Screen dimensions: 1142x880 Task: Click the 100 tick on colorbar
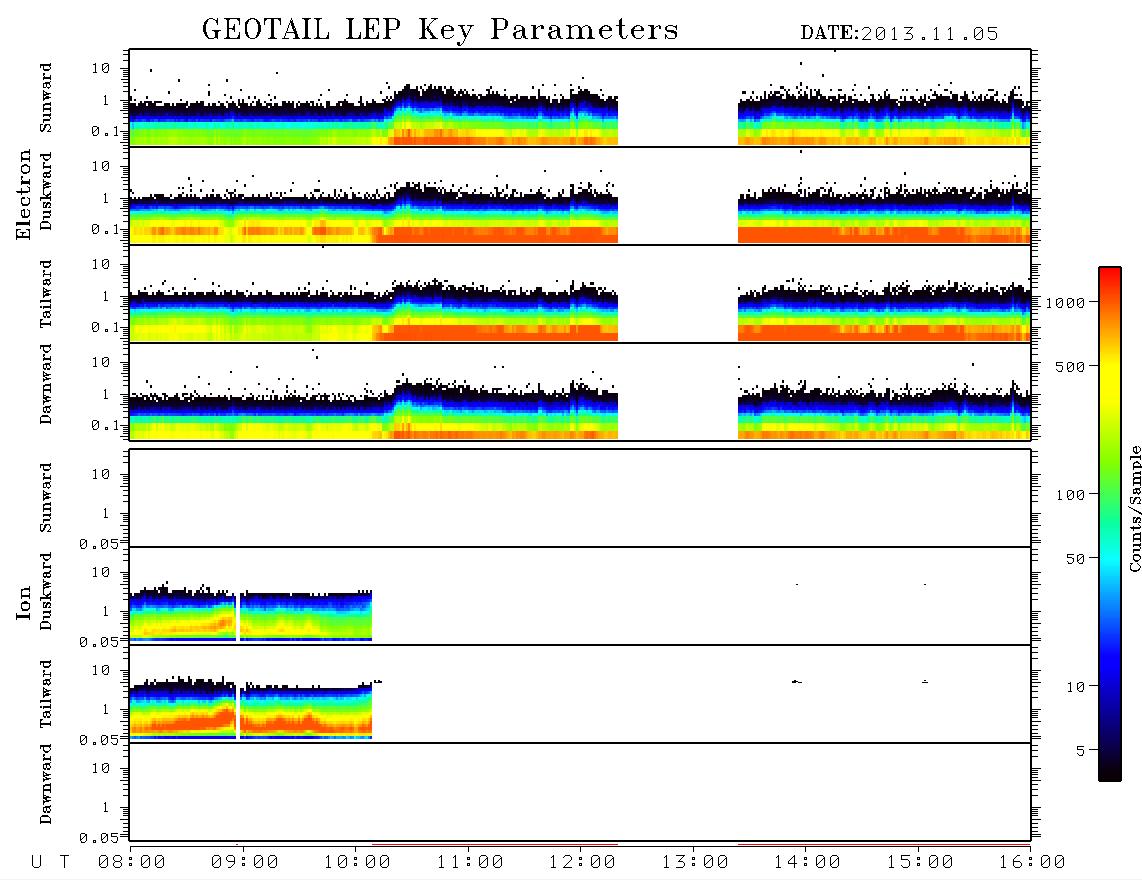(1070, 495)
